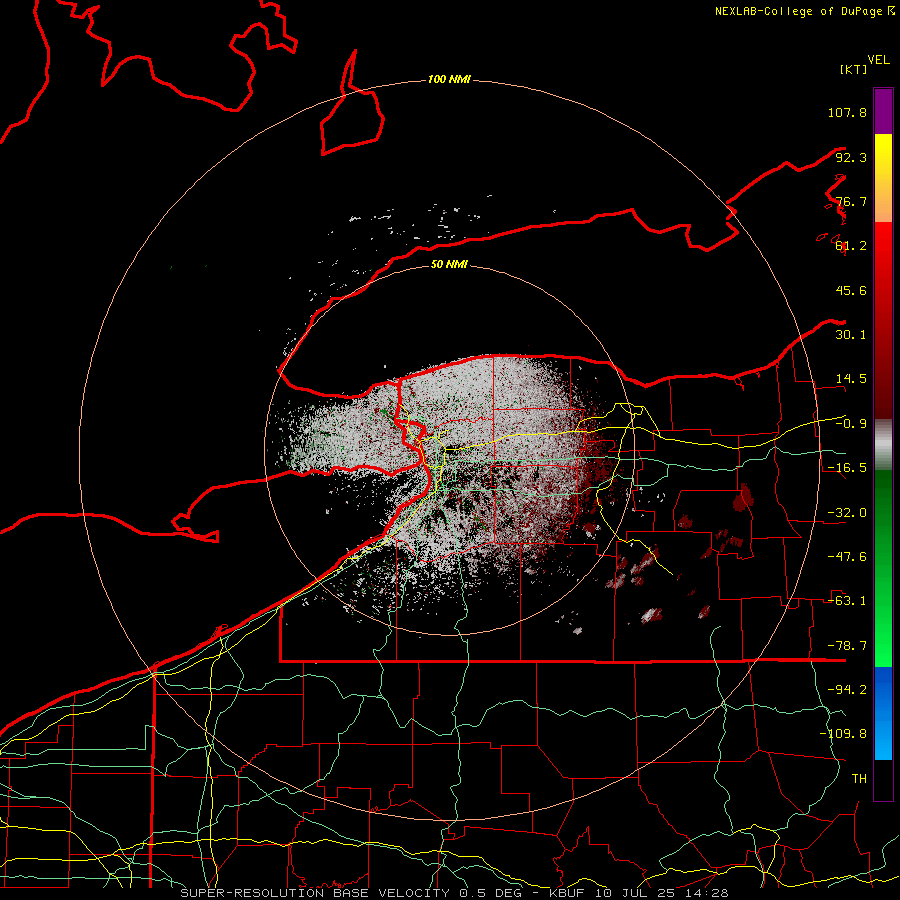Select the -32.0 legend value
The width and height of the screenshot is (900, 900).
tap(847, 513)
